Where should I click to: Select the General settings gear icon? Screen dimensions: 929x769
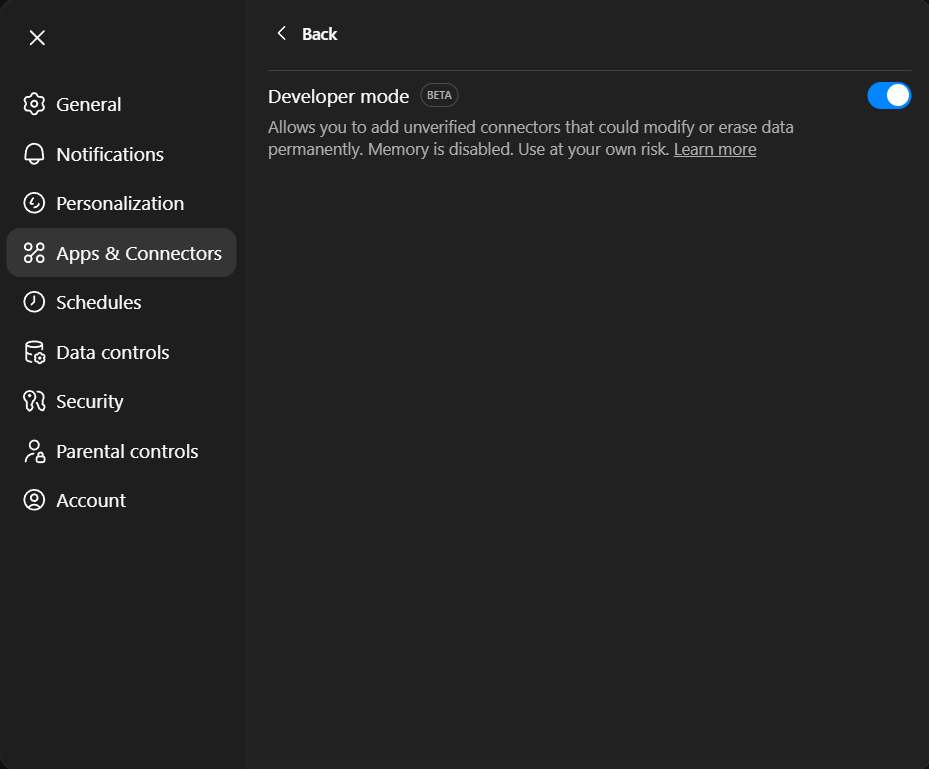click(x=35, y=103)
